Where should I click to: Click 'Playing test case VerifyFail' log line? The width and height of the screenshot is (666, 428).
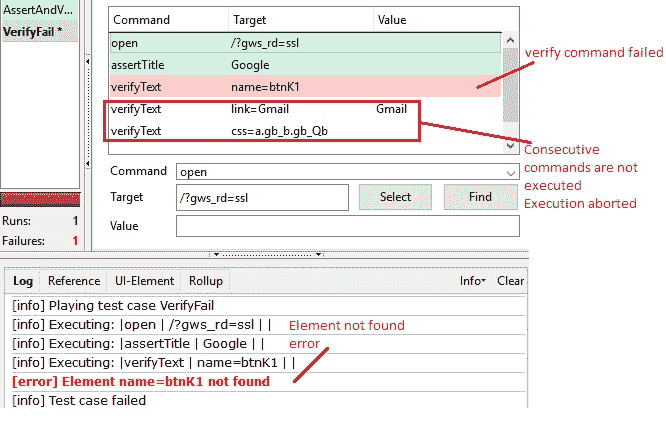pos(113,306)
